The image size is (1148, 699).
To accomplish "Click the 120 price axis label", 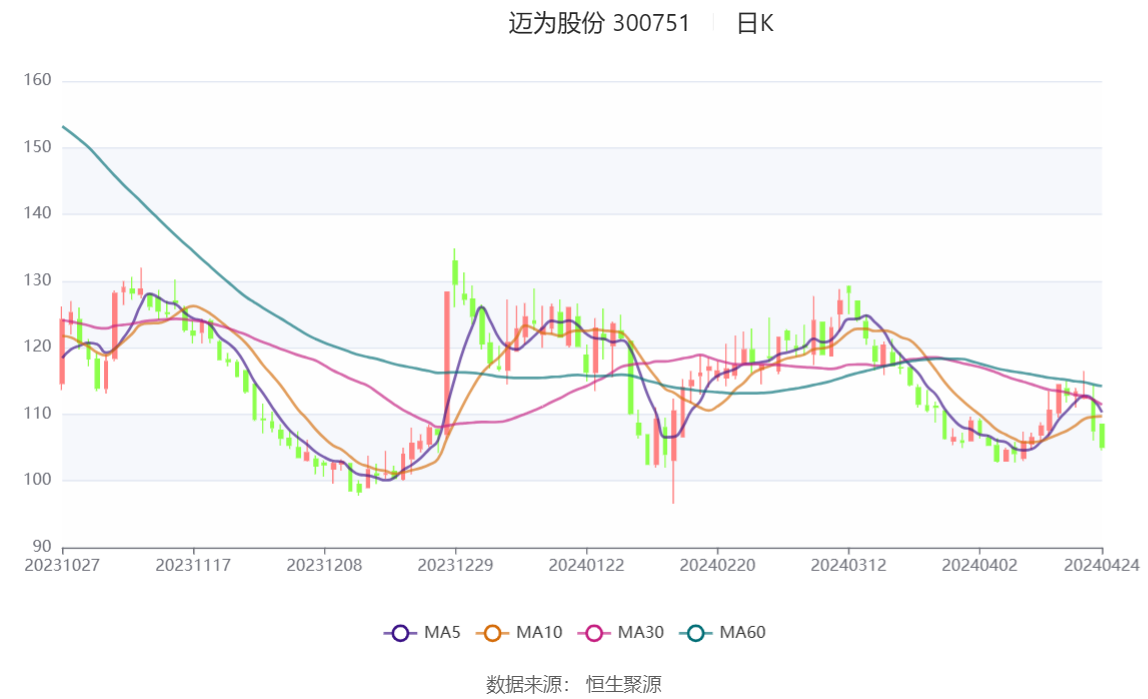I will pos(37,346).
